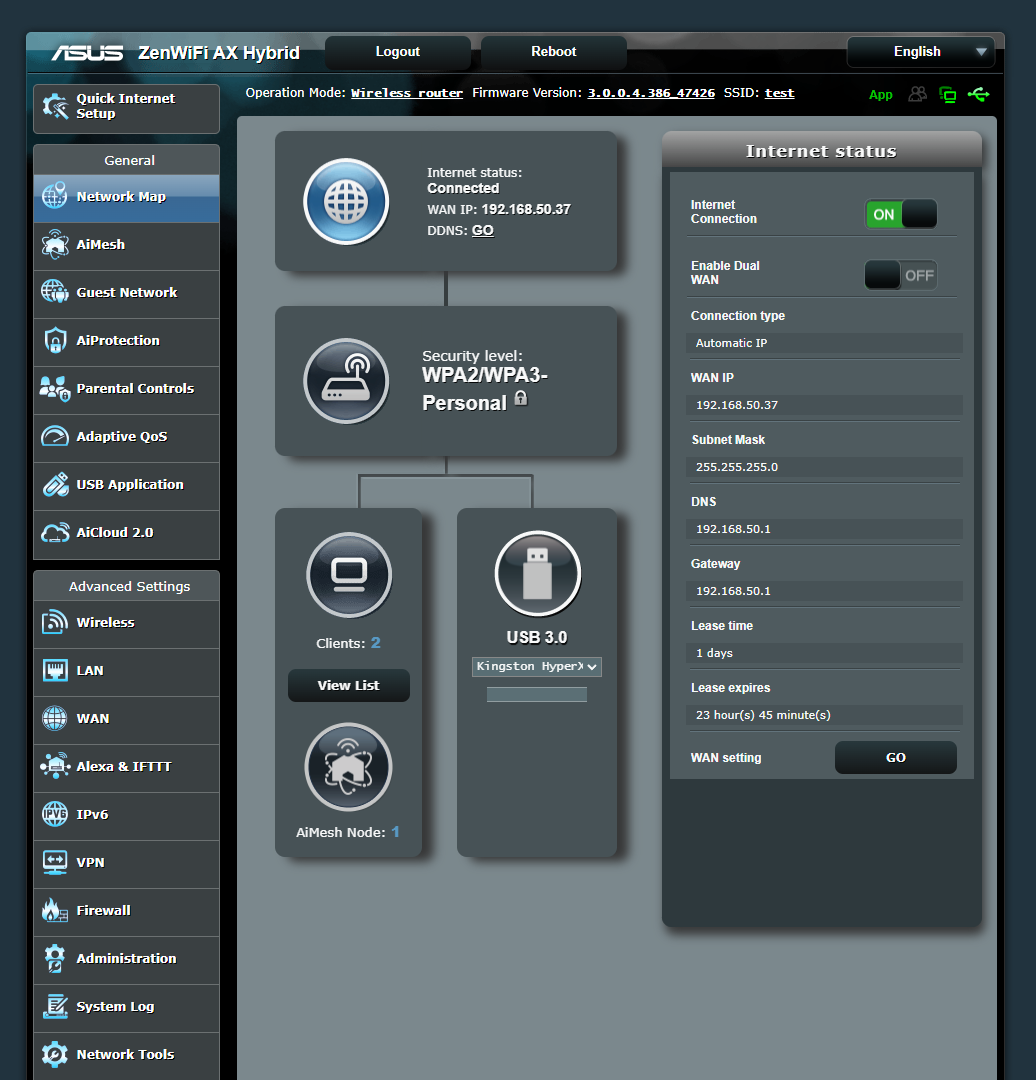Click the DDNS GO link
Screen dimensions: 1036x1080
[482, 230]
